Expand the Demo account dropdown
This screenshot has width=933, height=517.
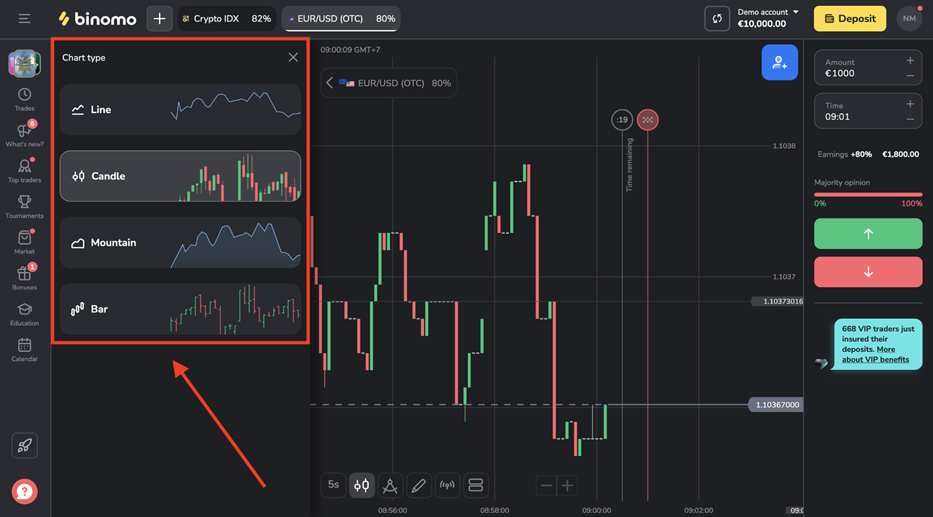768,18
